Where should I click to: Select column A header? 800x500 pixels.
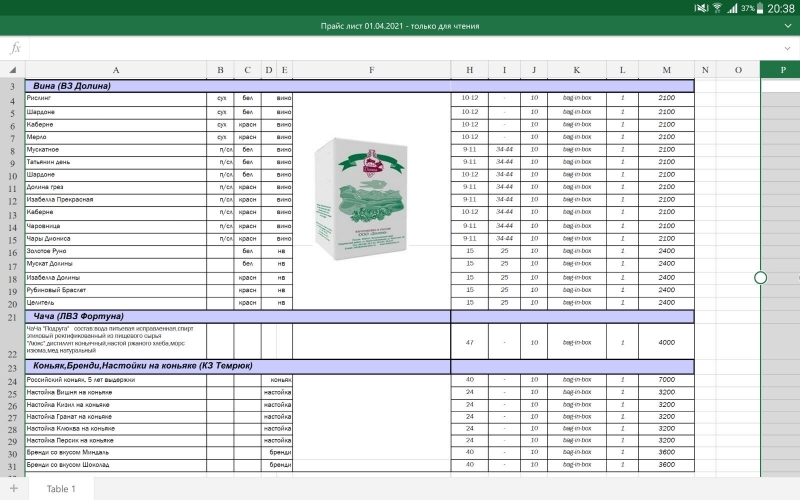[x=116, y=70]
